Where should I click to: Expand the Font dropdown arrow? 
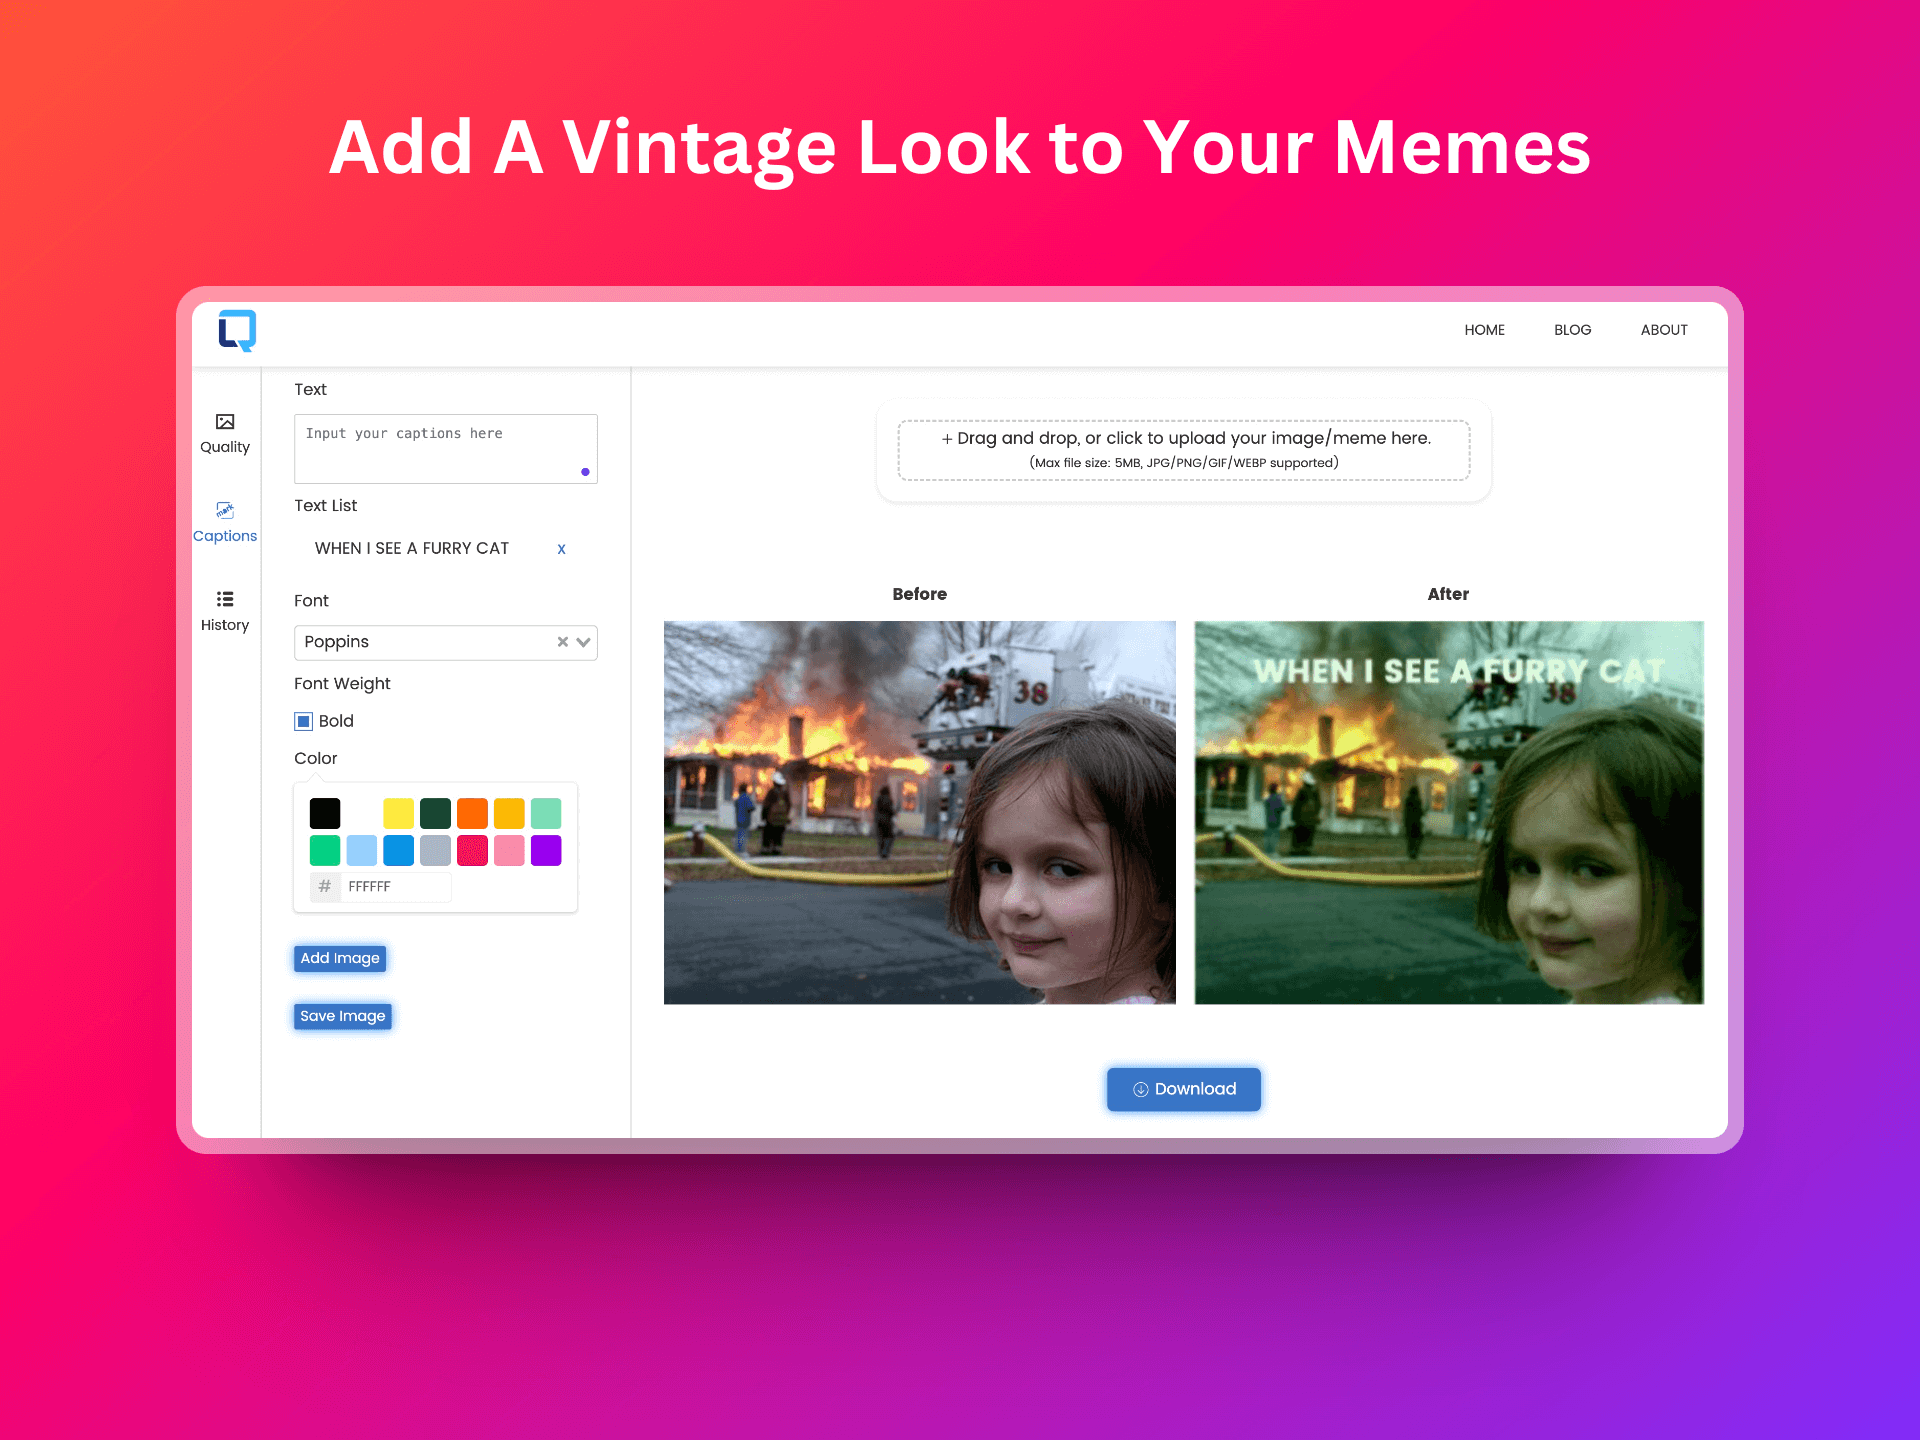[x=584, y=642]
